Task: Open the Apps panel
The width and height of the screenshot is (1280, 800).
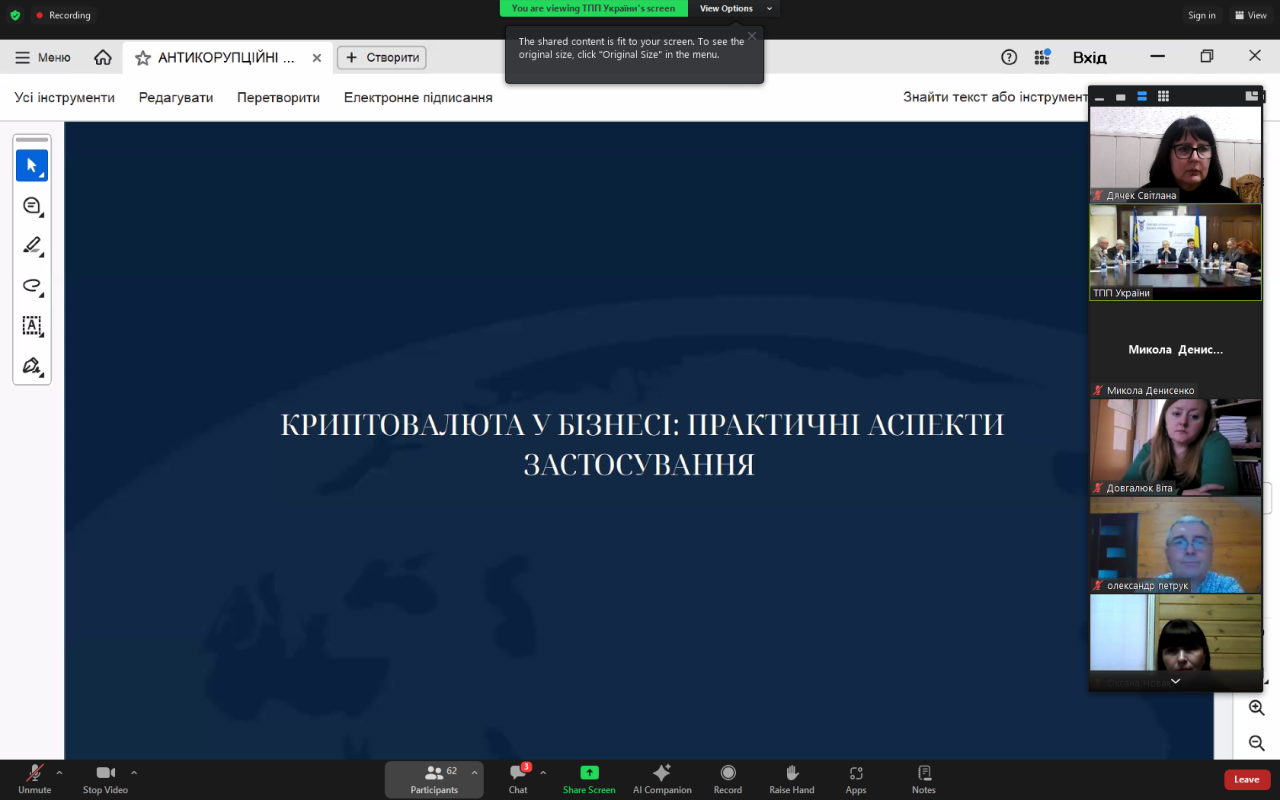Action: coord(856,778)
